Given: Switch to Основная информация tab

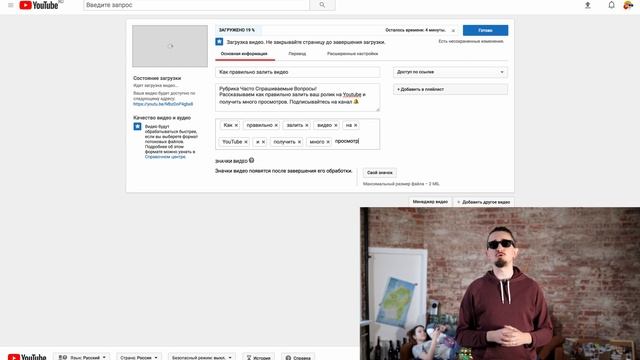Looking at the screenshot, I should (244, 53).
